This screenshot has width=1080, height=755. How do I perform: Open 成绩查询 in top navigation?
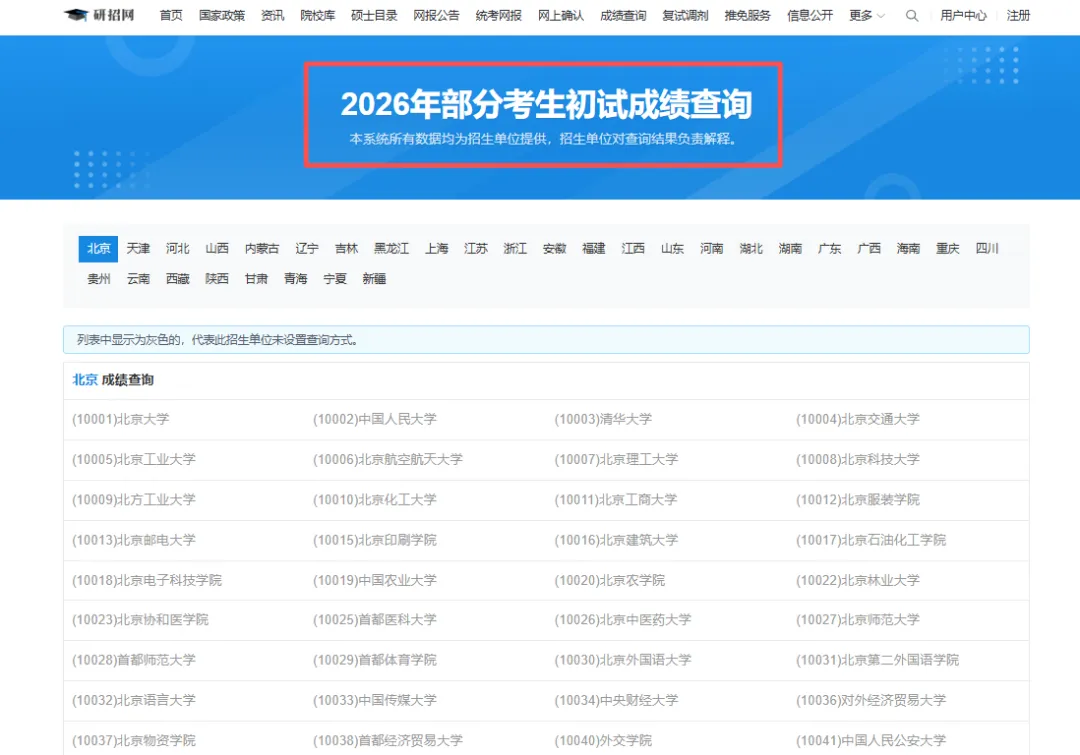623,15
